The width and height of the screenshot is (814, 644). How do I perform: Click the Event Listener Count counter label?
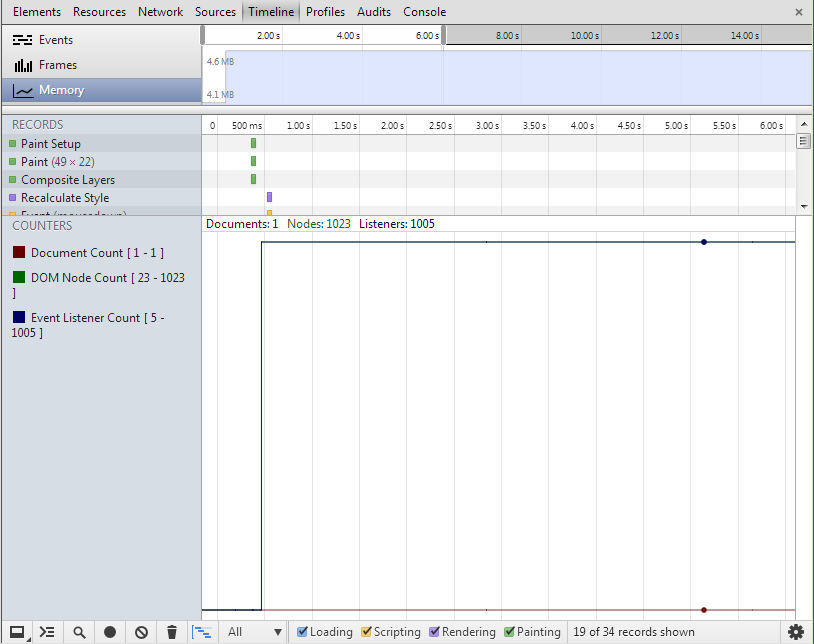88,325
